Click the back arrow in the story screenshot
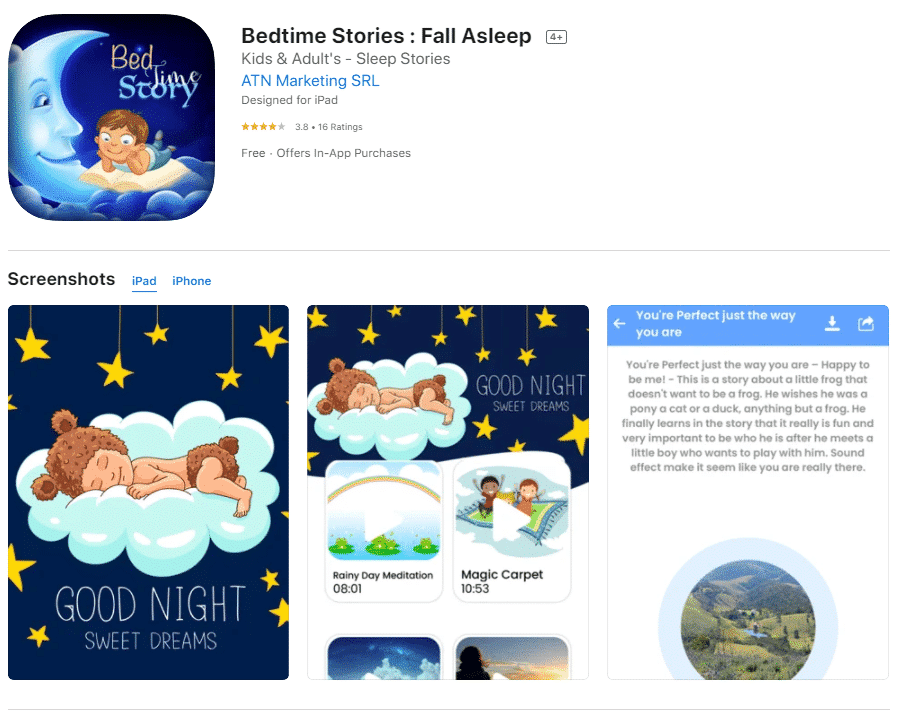This screenshot has width=919, height=719. [621, 324]
